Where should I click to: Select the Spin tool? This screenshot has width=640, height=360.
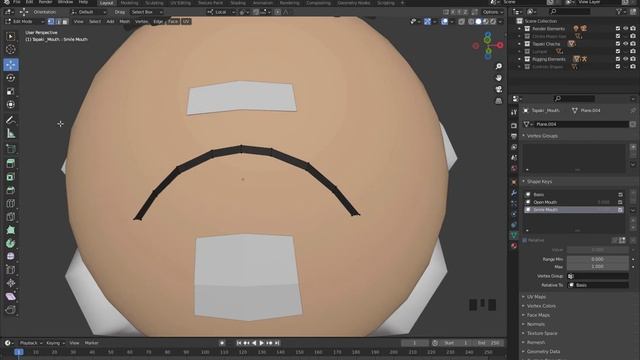11,243
